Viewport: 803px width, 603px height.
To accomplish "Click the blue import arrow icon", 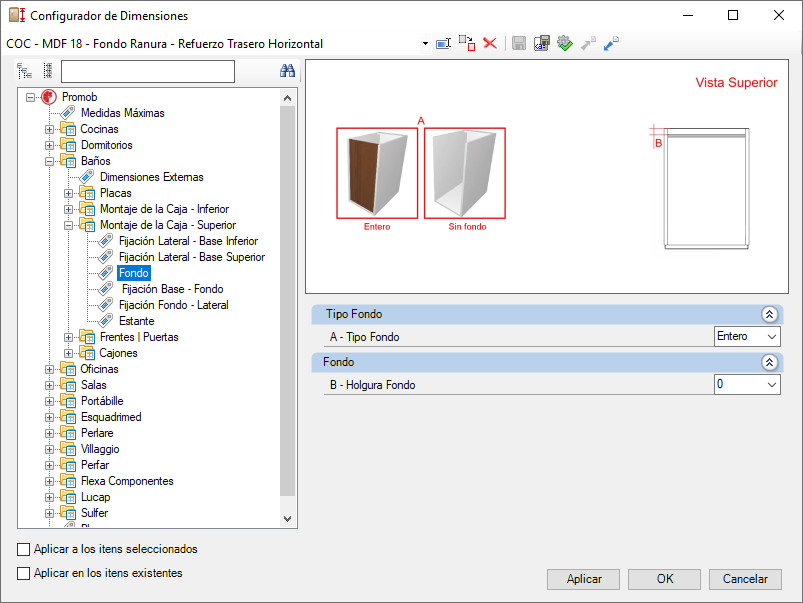I will pos(611,44).
